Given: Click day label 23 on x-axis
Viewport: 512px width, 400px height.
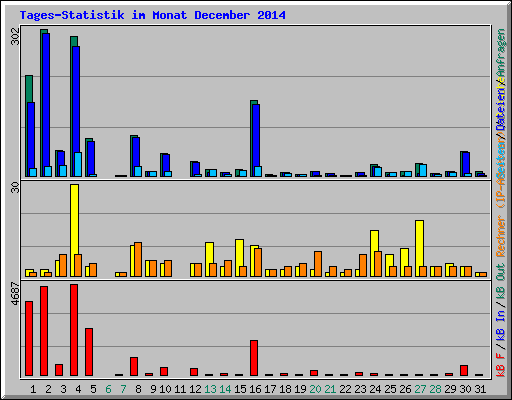Looking at the screenshot, I should 360,389.
